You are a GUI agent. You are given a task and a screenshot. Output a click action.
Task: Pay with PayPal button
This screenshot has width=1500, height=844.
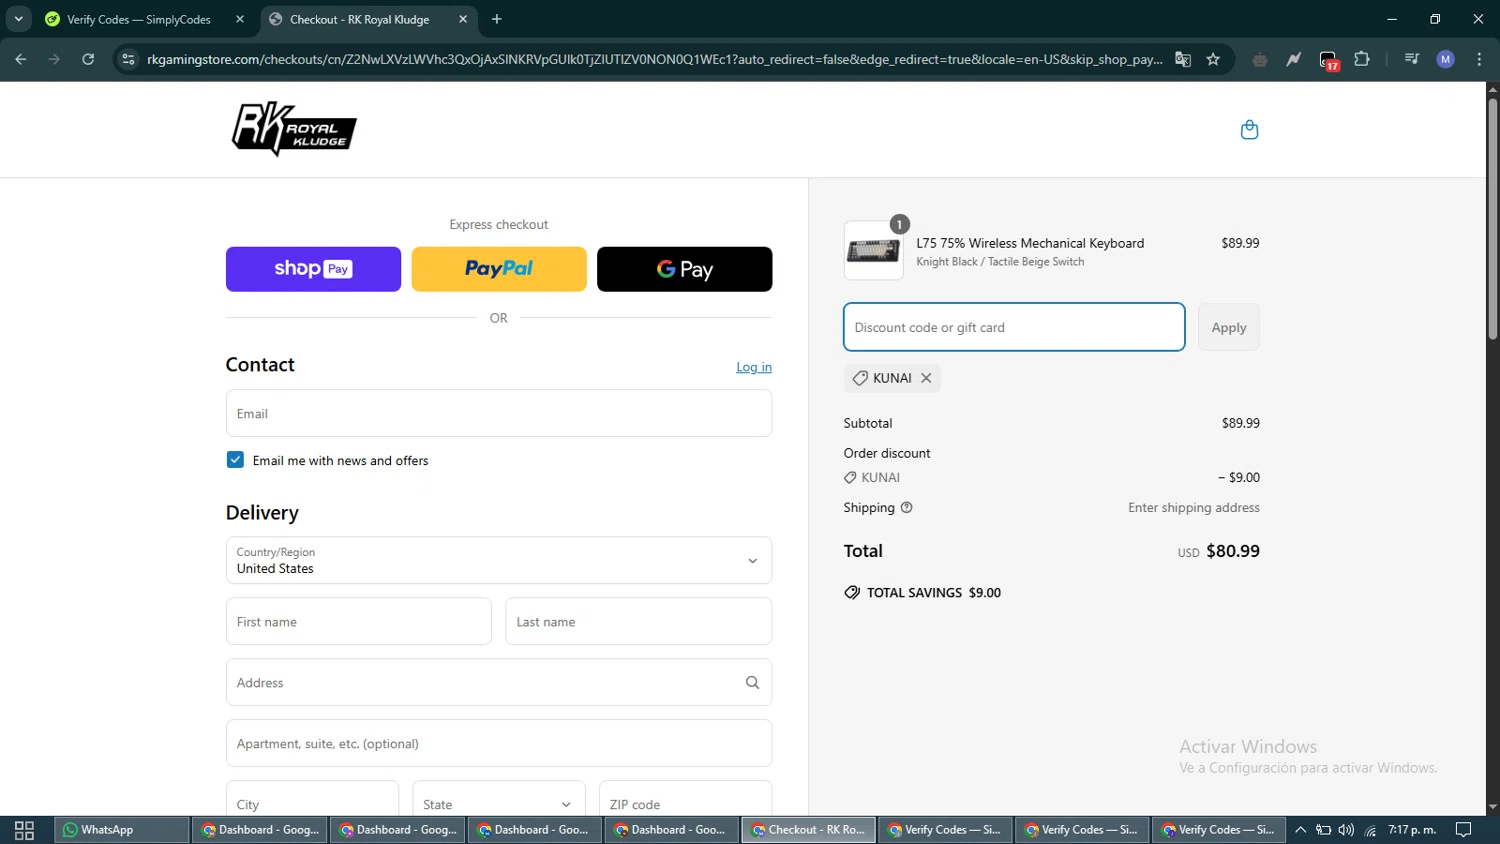click(x=499, y=269)
